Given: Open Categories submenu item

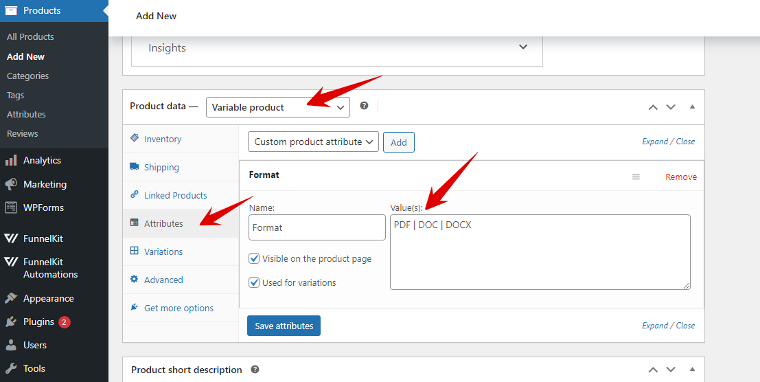Looking at the screenshot, I should pyautogui.click(x=28, y=76).
